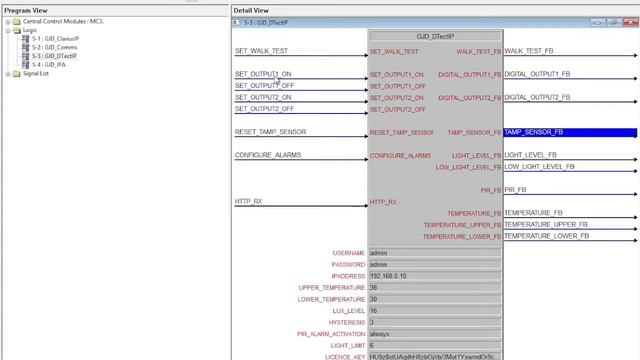Click the Logic folder icon
This screenshot has width=640, height=360.
coord(17,31)
